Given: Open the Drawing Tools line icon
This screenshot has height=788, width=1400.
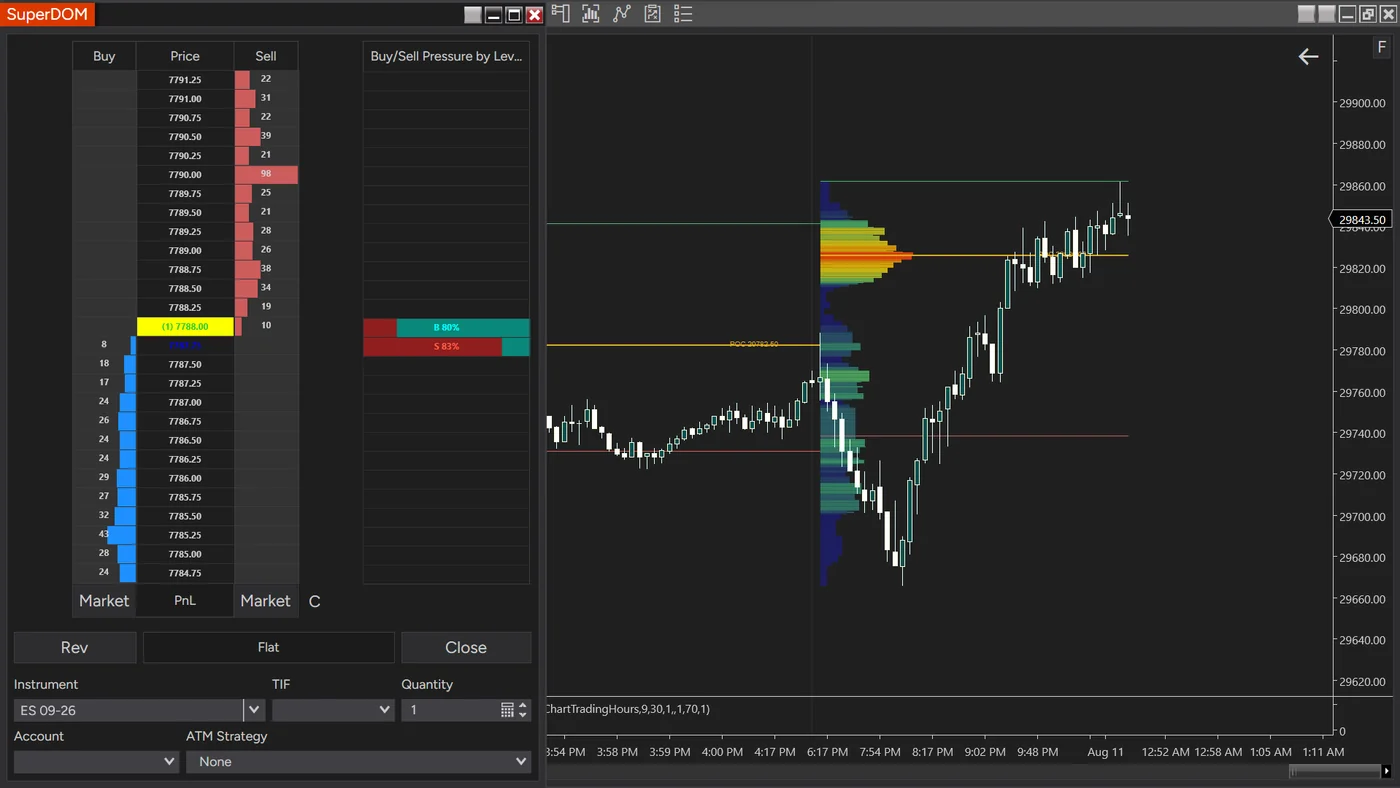Looking at the screenshot, I should [622, 14].
